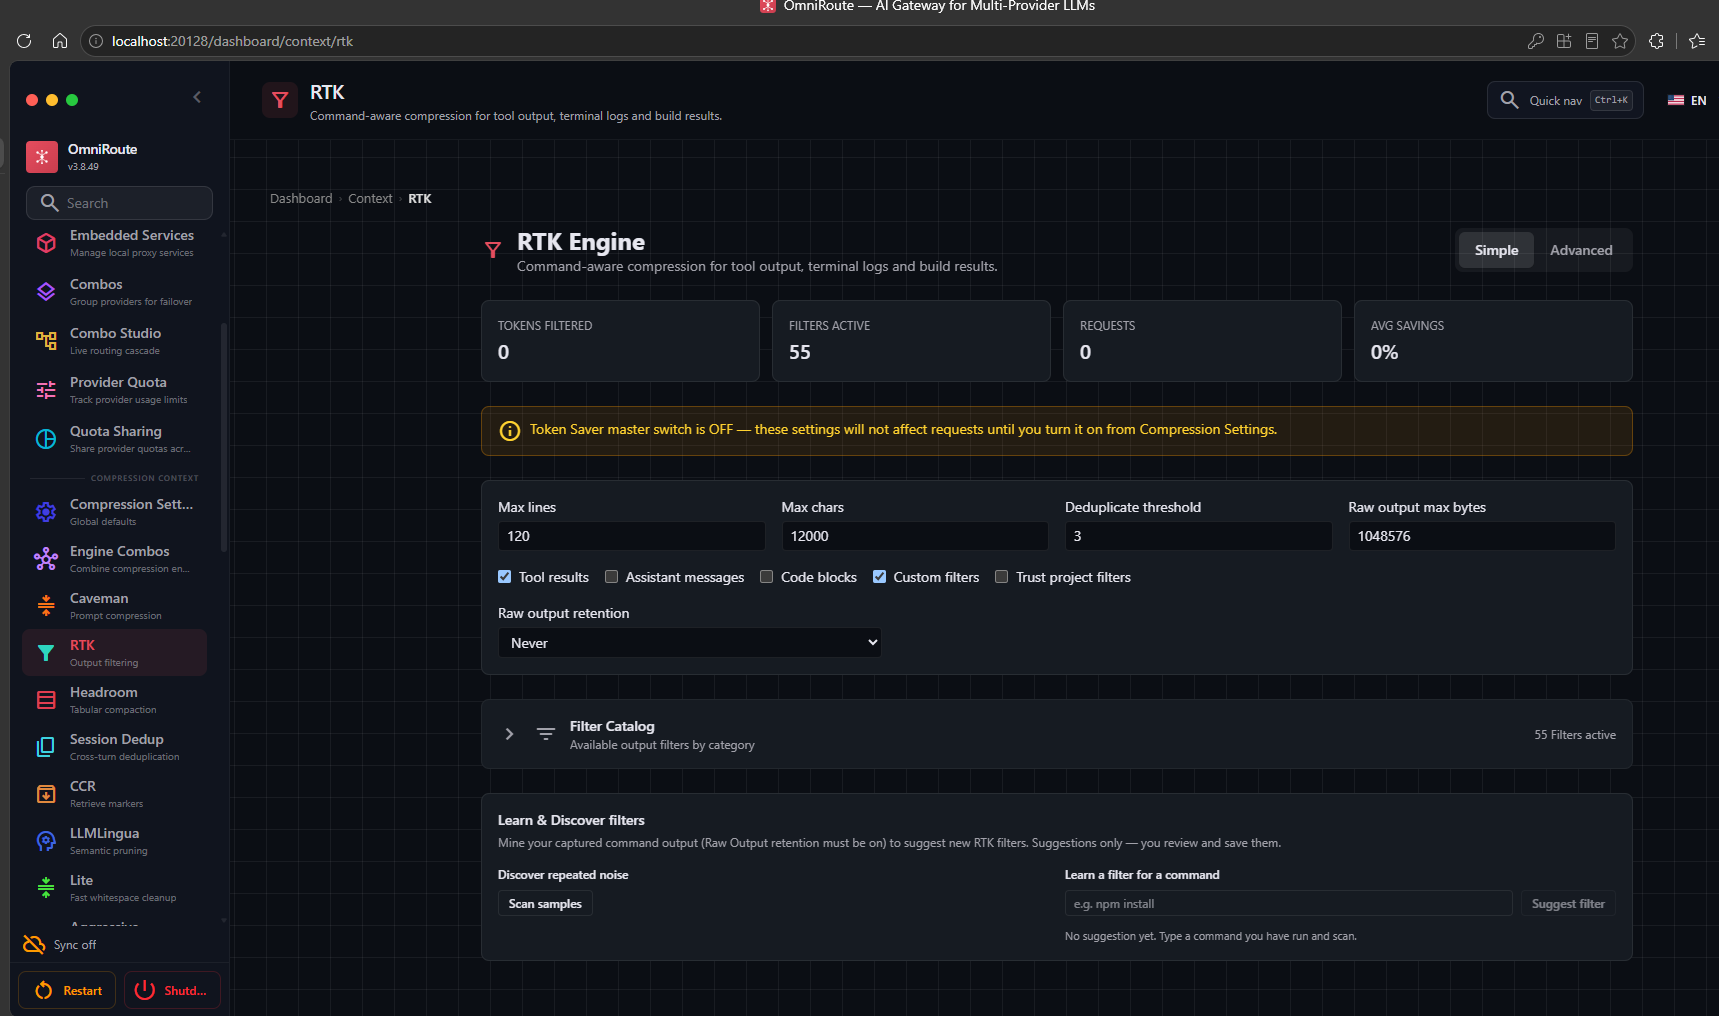1719x1016 pixels.
Task: Click the Learn a filter command input
Action: point(1288,904)
